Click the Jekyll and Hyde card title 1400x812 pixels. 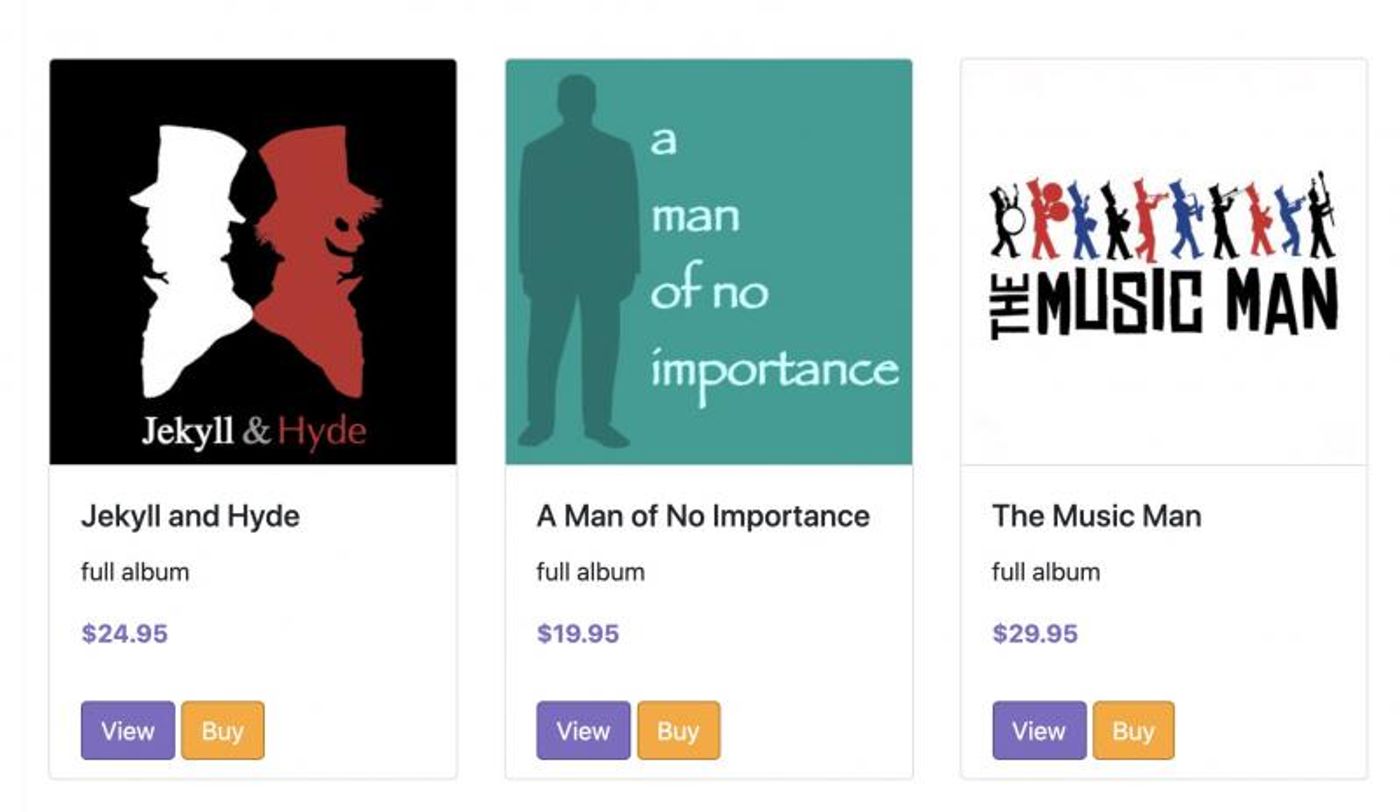pos(190,516)
